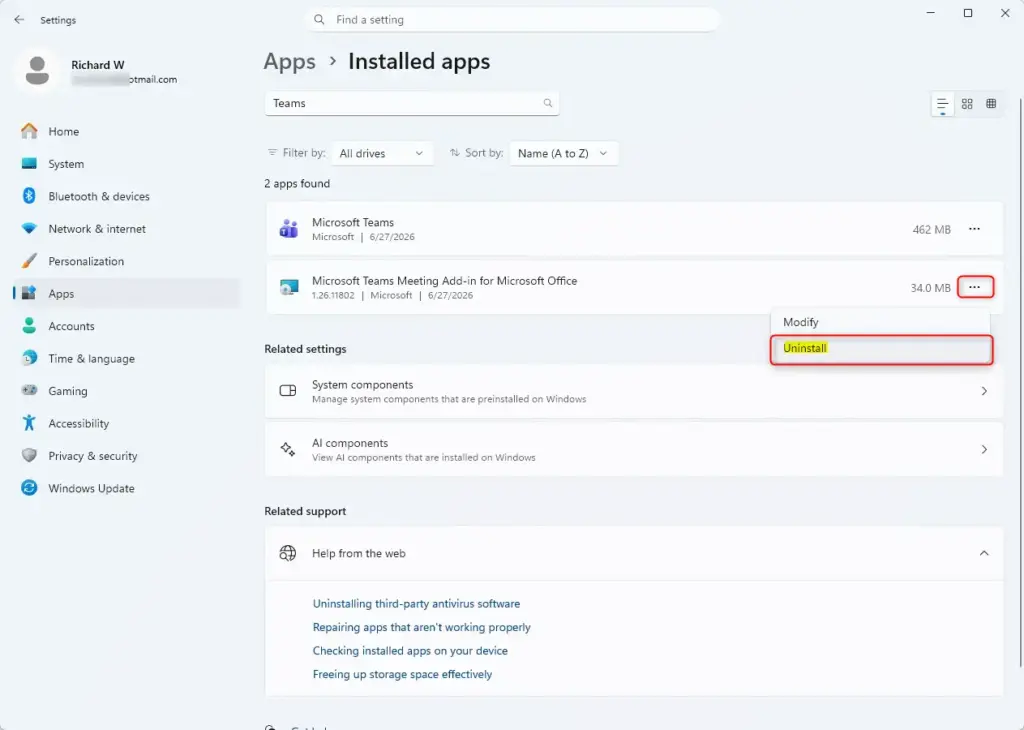Image resolution: width=1024 pixels, height=730 pixels.
Task: Open System settings
Action: [x=127, y=164]
